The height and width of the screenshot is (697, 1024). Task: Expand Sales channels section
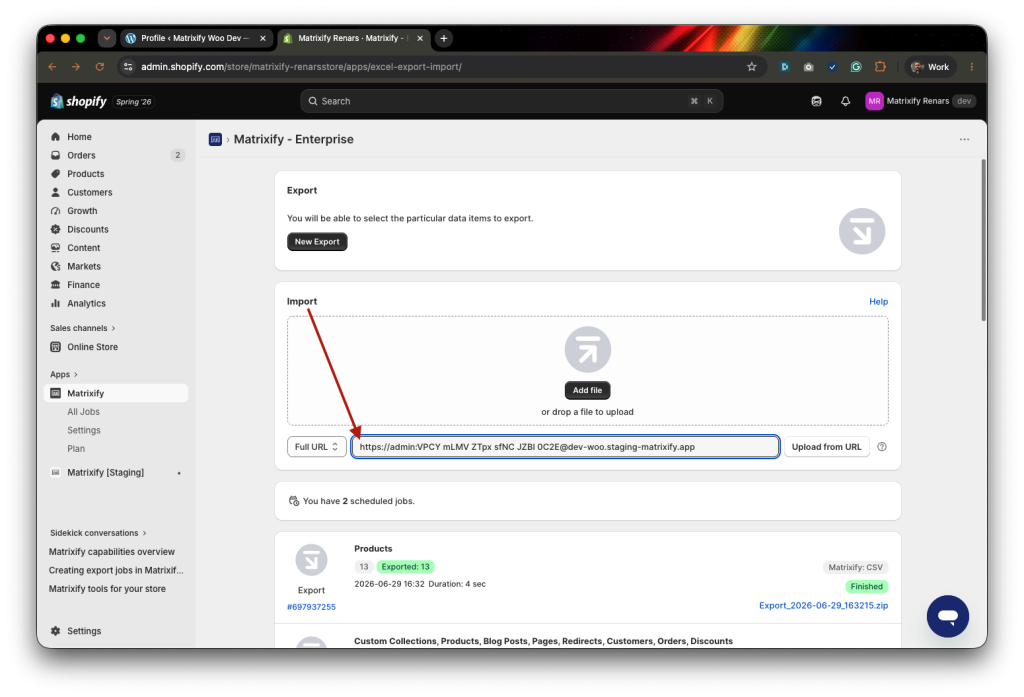(82, 328)
